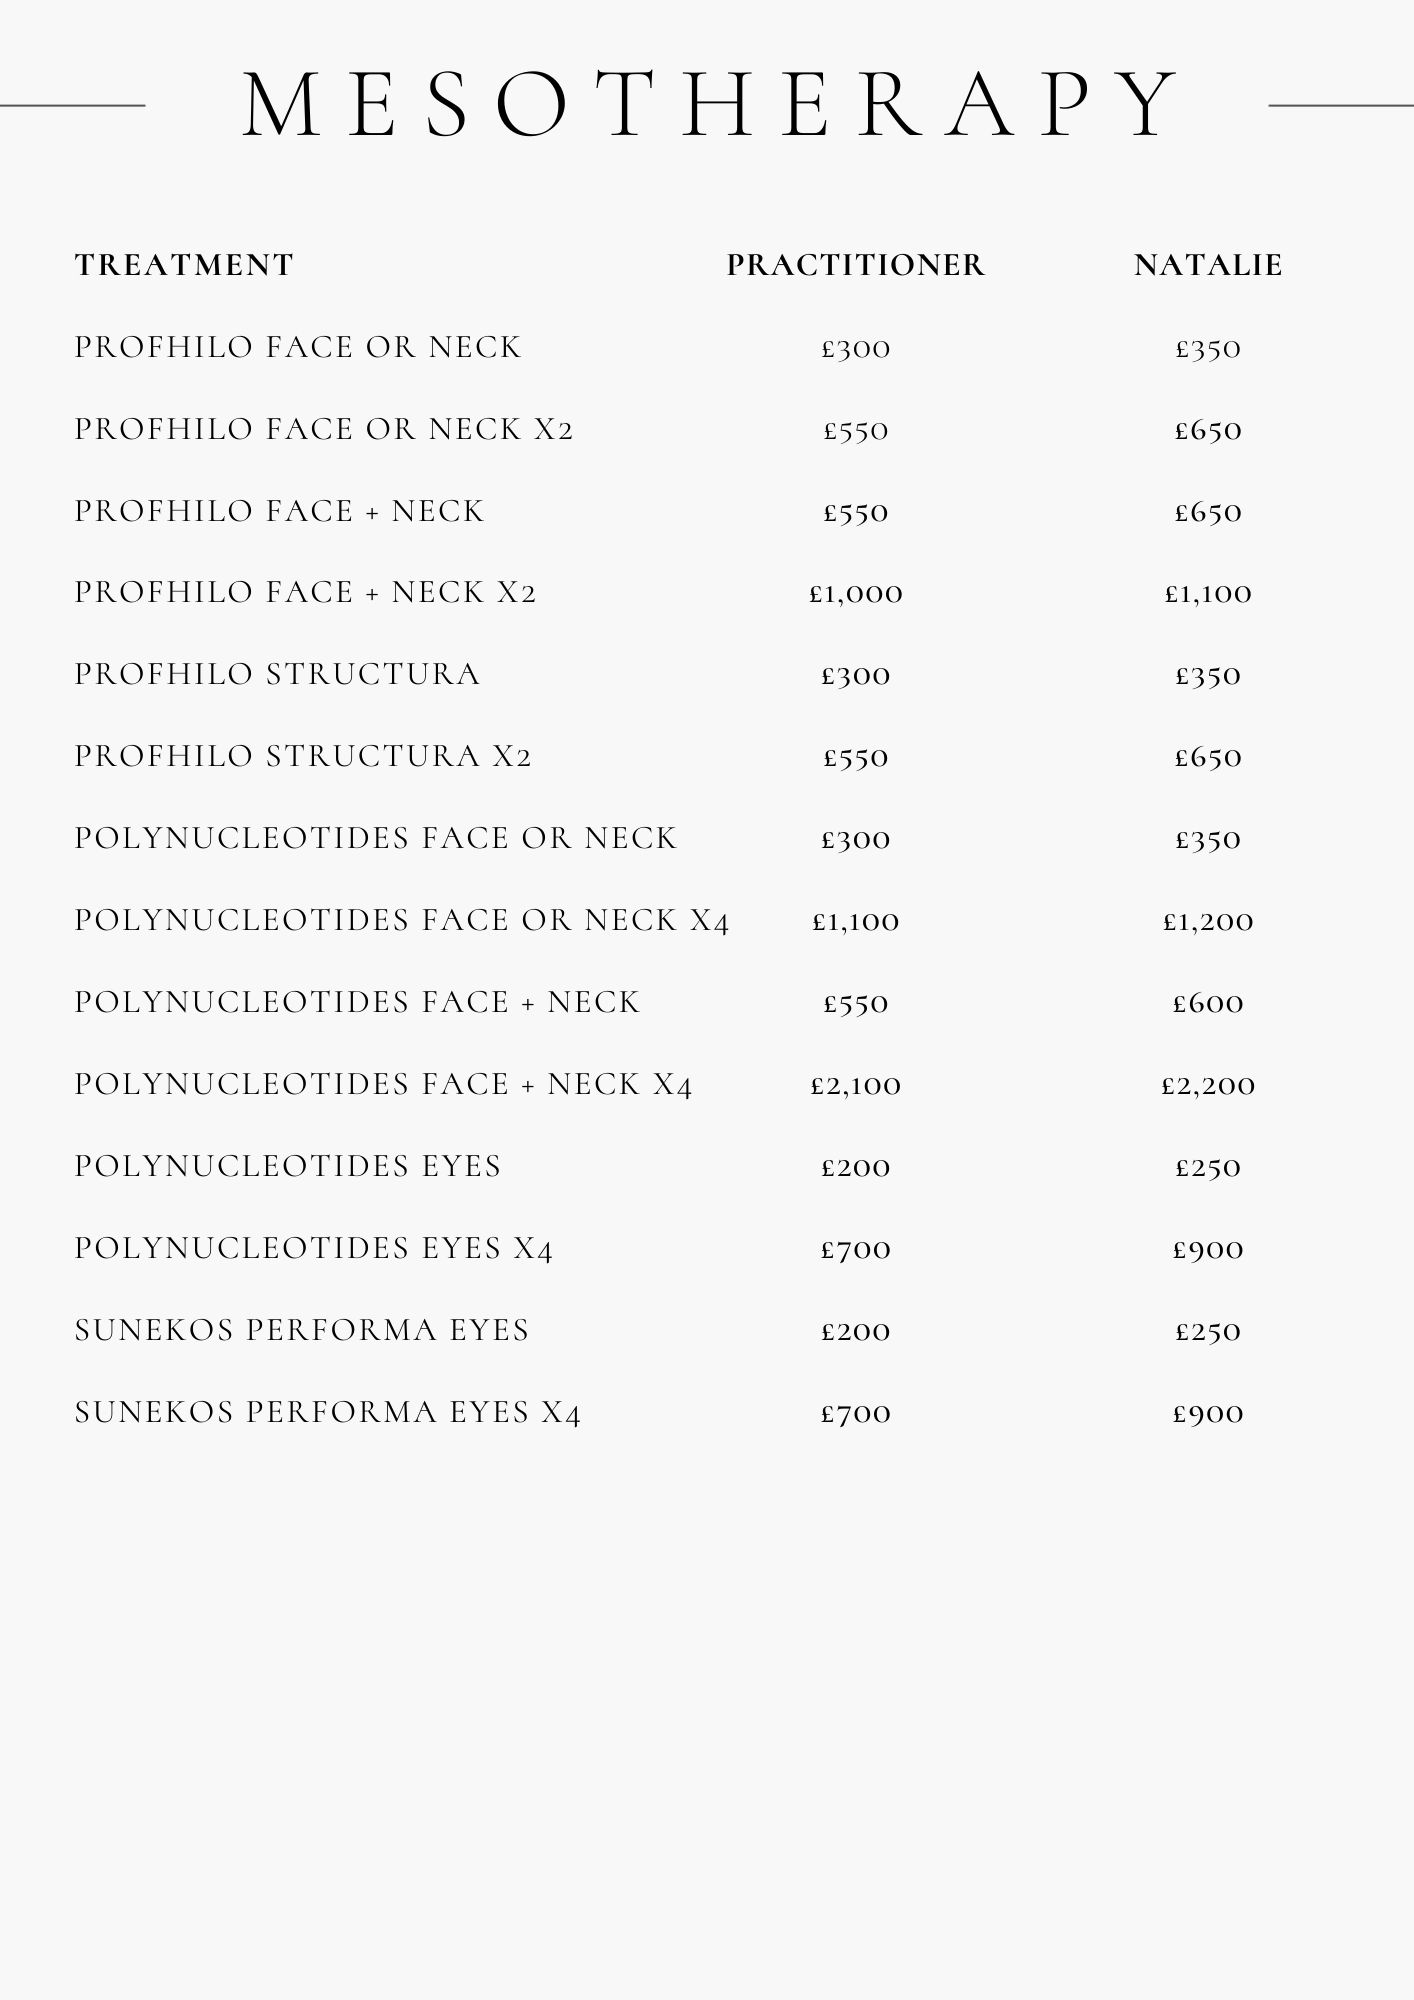Image resolution: width=1414 pixels, height=2000 pixels.
Task: Click the £2,100 practitioner price
Action: pyautogui.click(x=856, y=1085)
